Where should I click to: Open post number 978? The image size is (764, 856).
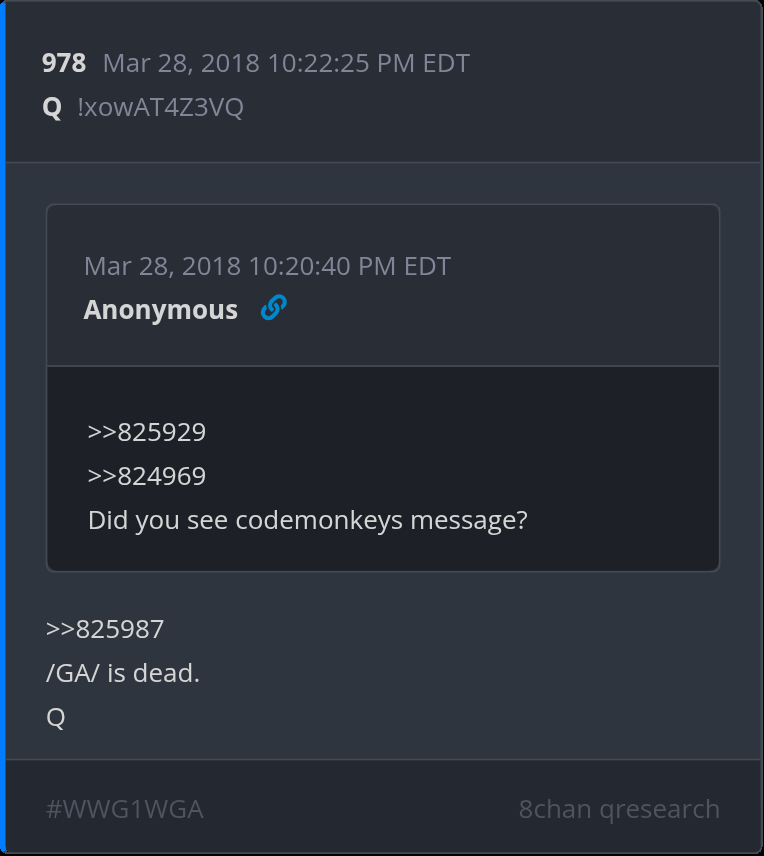64,63
